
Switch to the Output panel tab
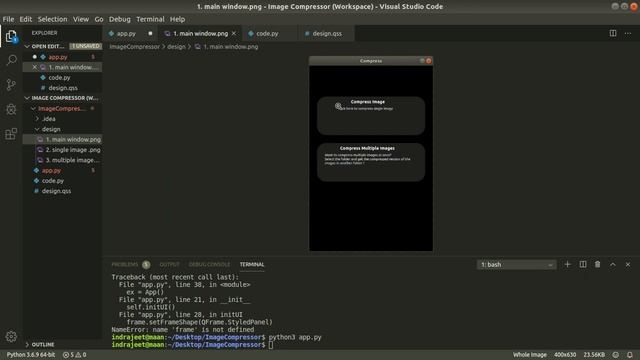tap(169, 264)
